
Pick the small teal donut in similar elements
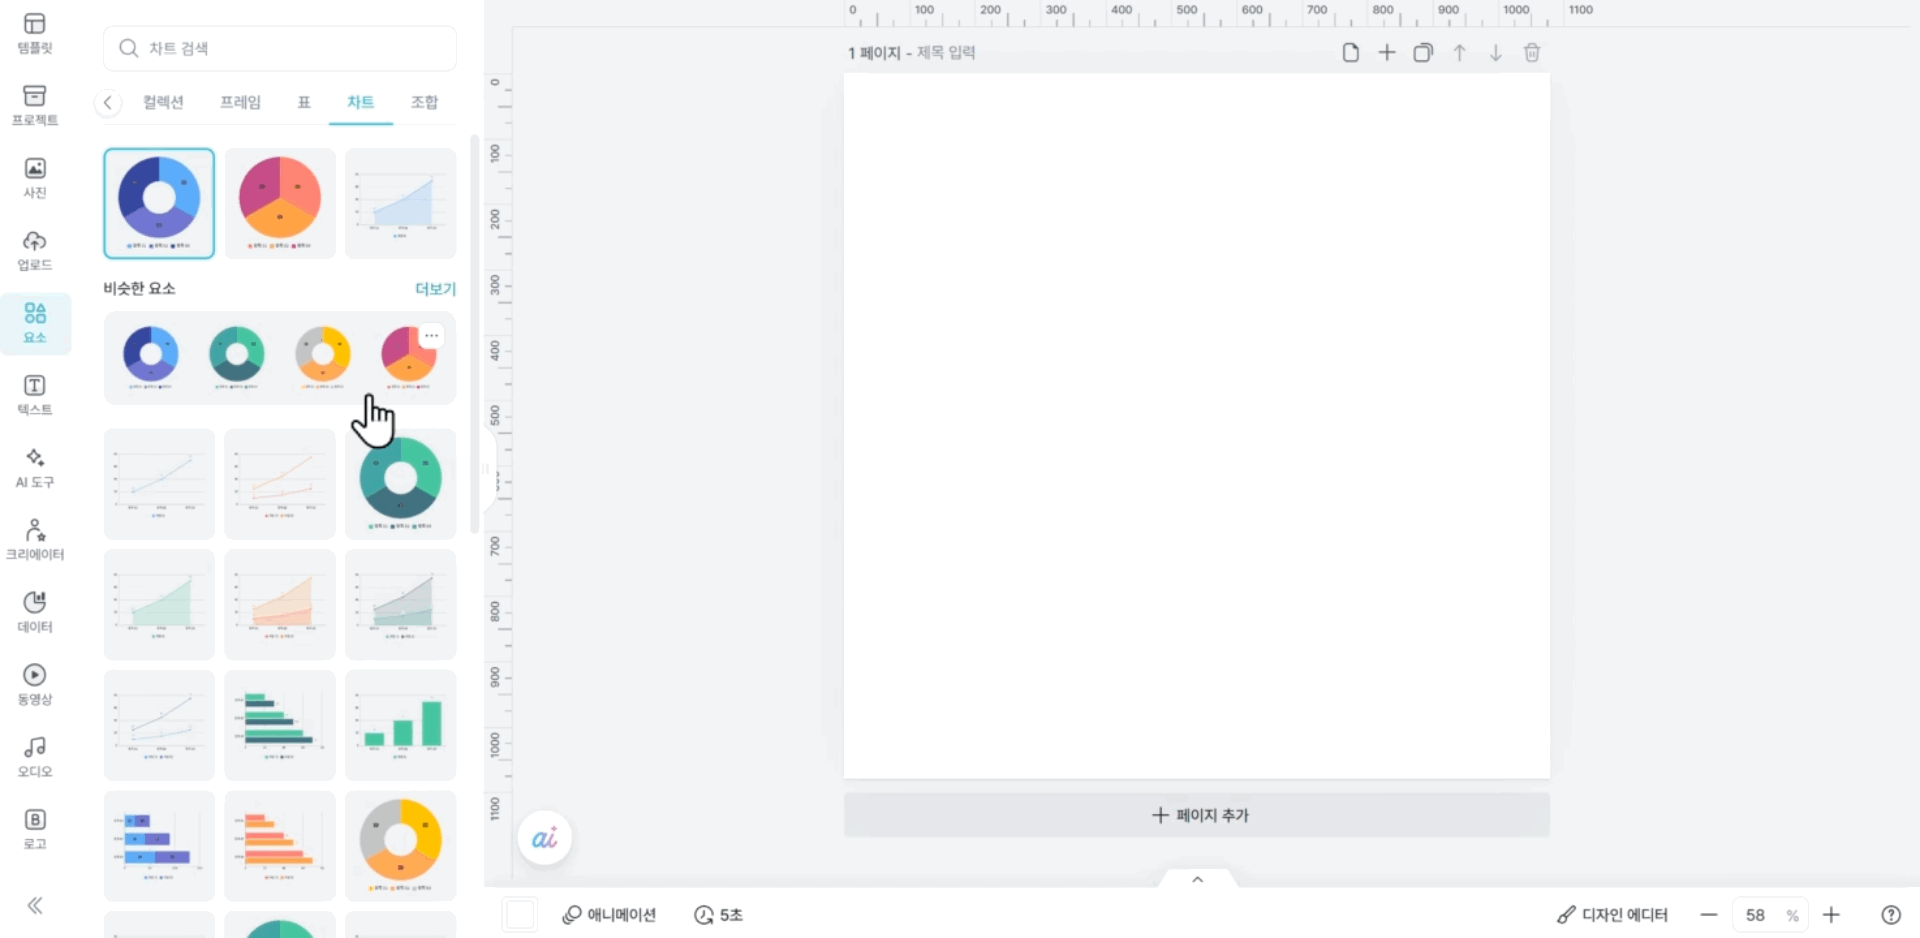coord(237,357)
